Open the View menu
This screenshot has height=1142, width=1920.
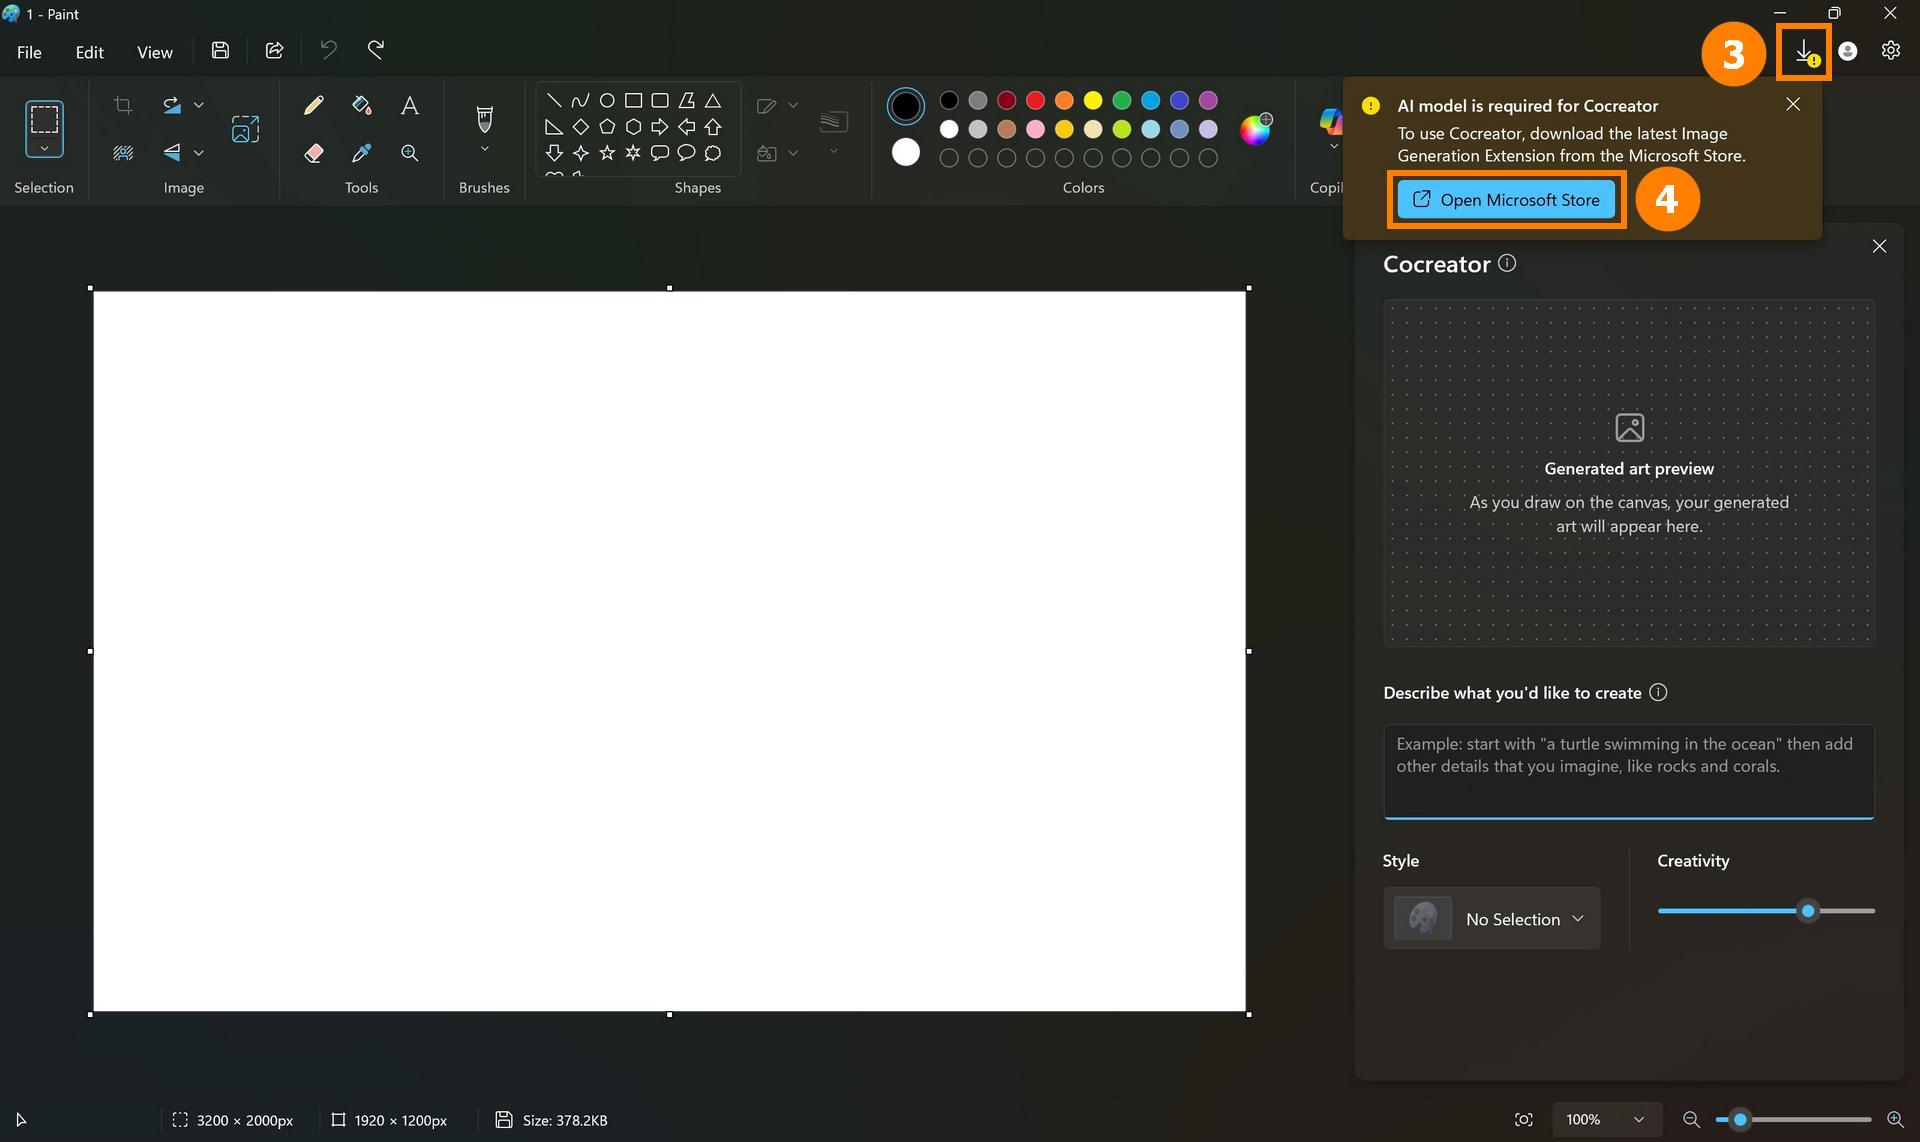tap(154, 51)
